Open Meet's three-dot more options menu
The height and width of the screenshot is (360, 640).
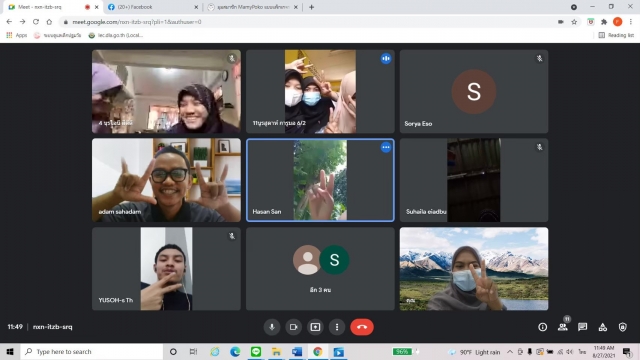(337, 327)
